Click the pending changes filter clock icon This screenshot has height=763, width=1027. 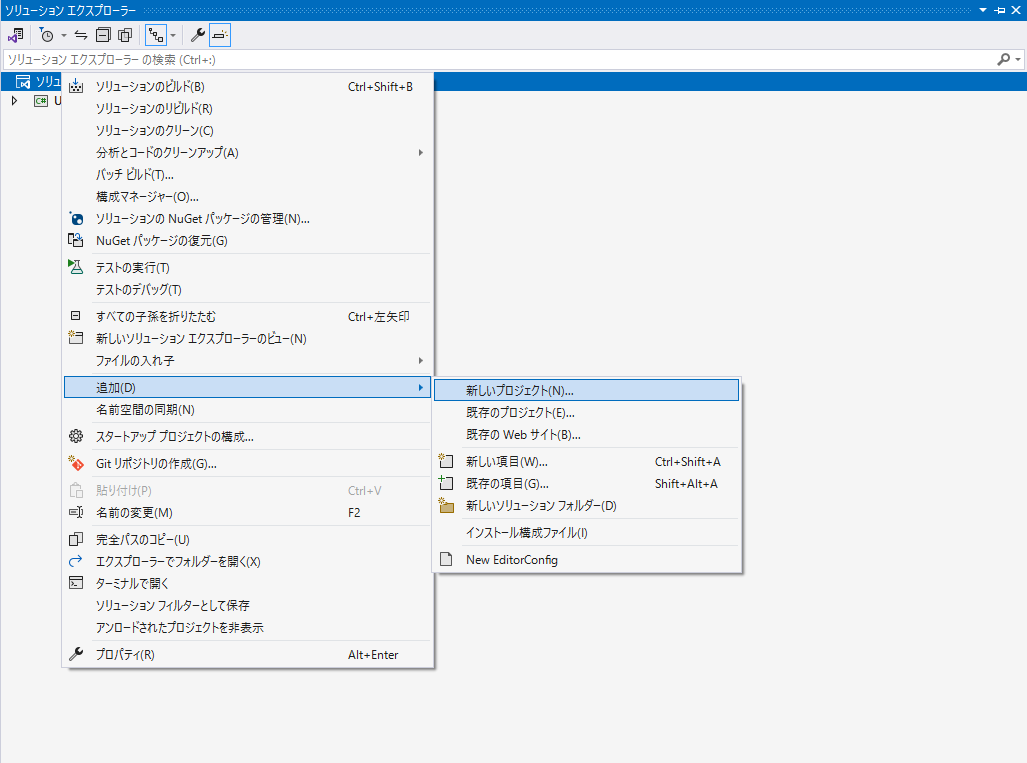(x=46, y=35)
